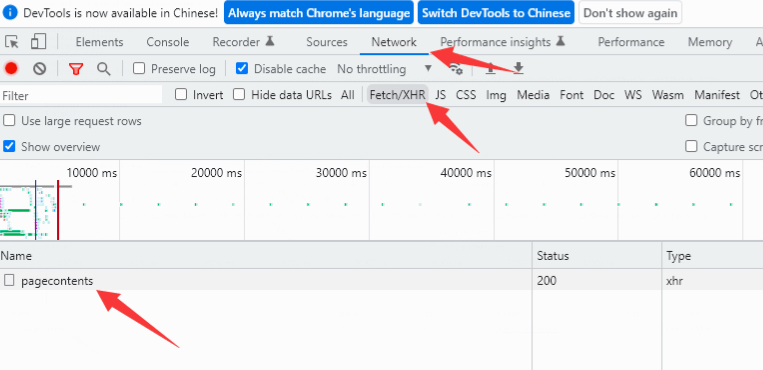
Task: Click the 10000 ms mark on overview timeline
Action: pyautogui.click(x=91, y=173)
